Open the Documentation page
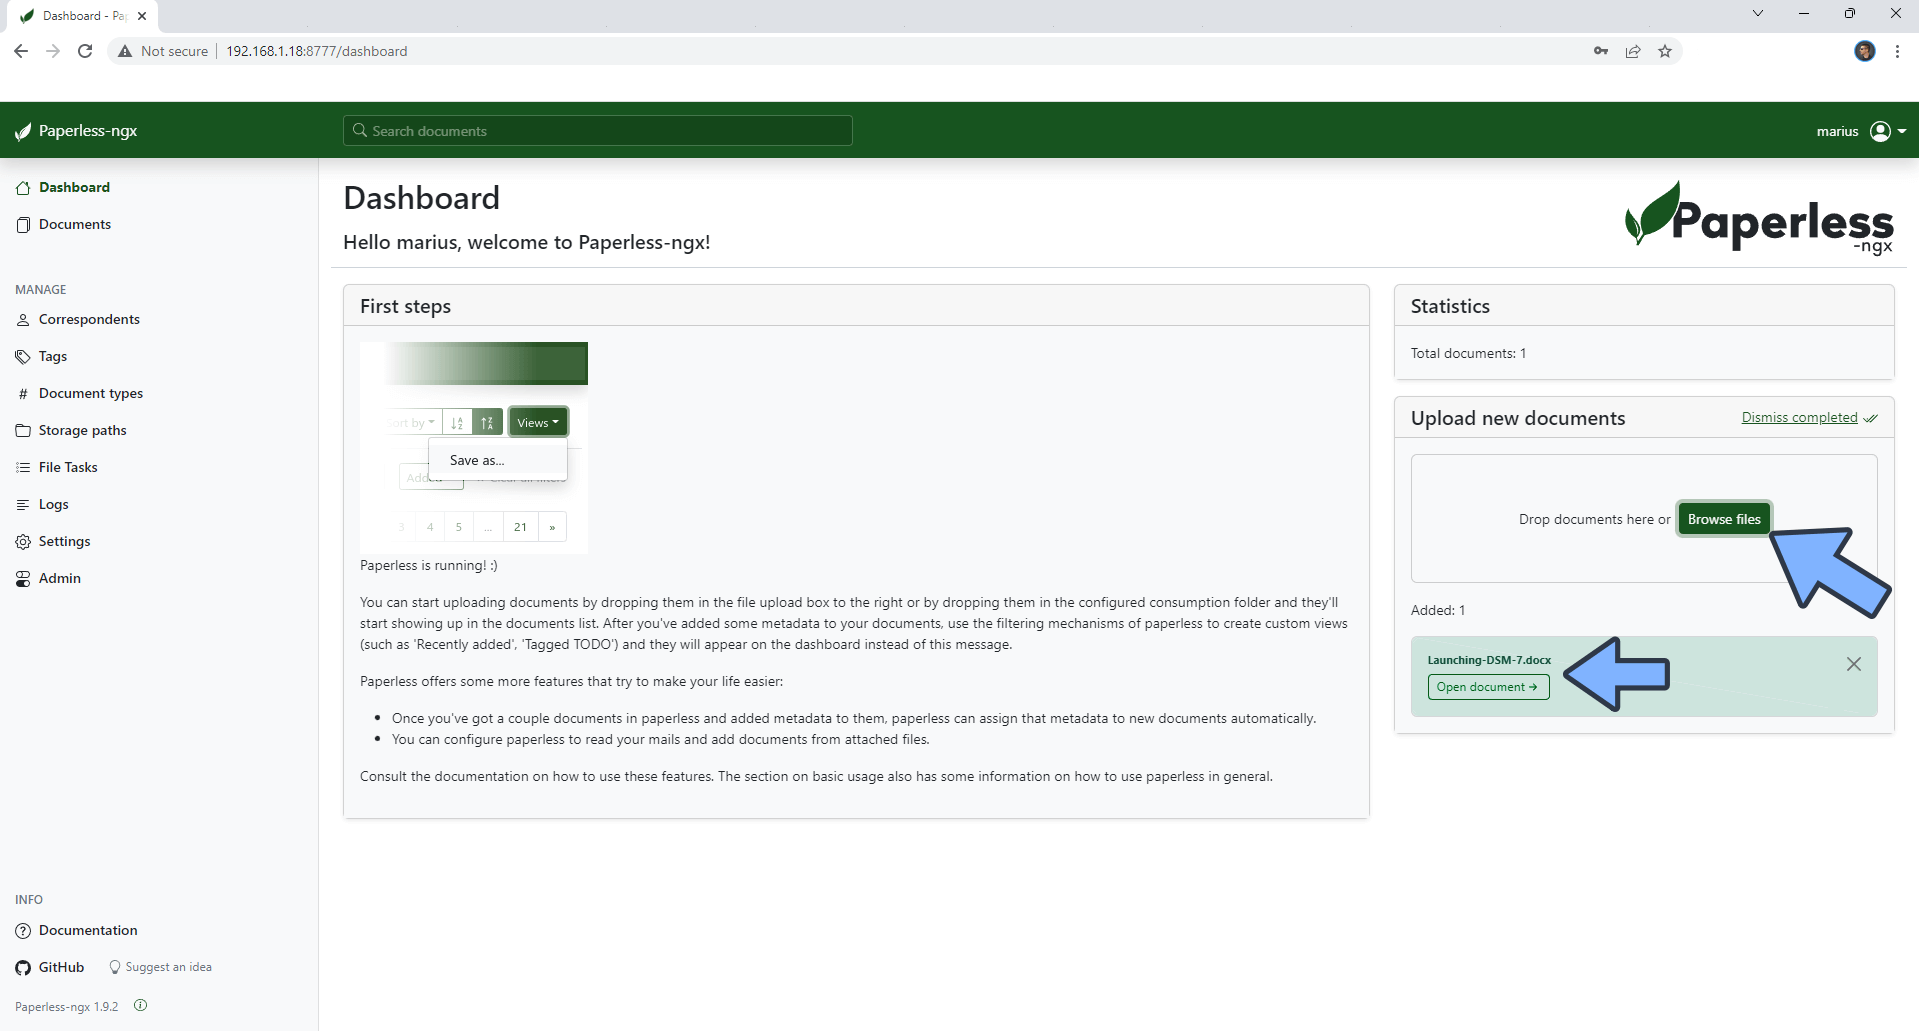1919x1031 pixels. pos(87,930)
